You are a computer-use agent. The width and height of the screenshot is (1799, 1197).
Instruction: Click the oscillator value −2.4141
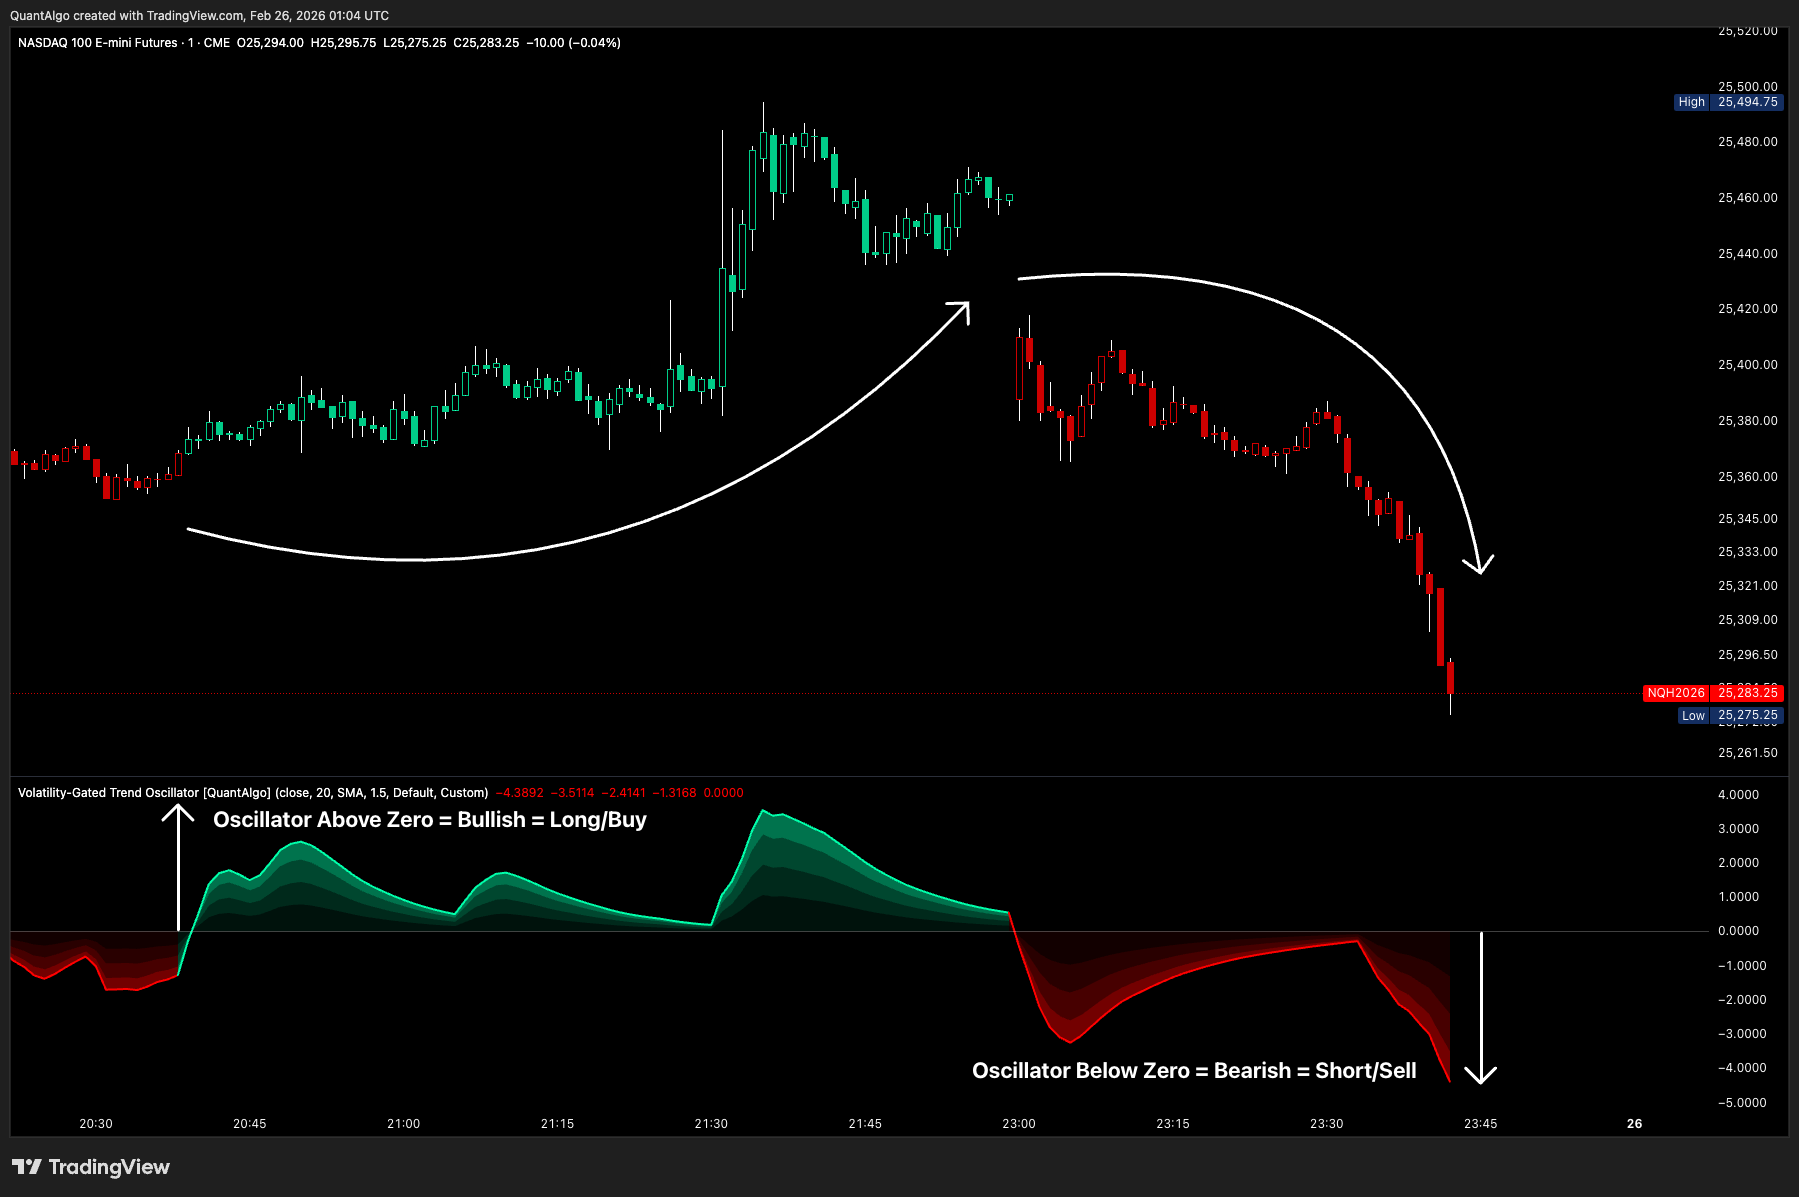point(624,793)
